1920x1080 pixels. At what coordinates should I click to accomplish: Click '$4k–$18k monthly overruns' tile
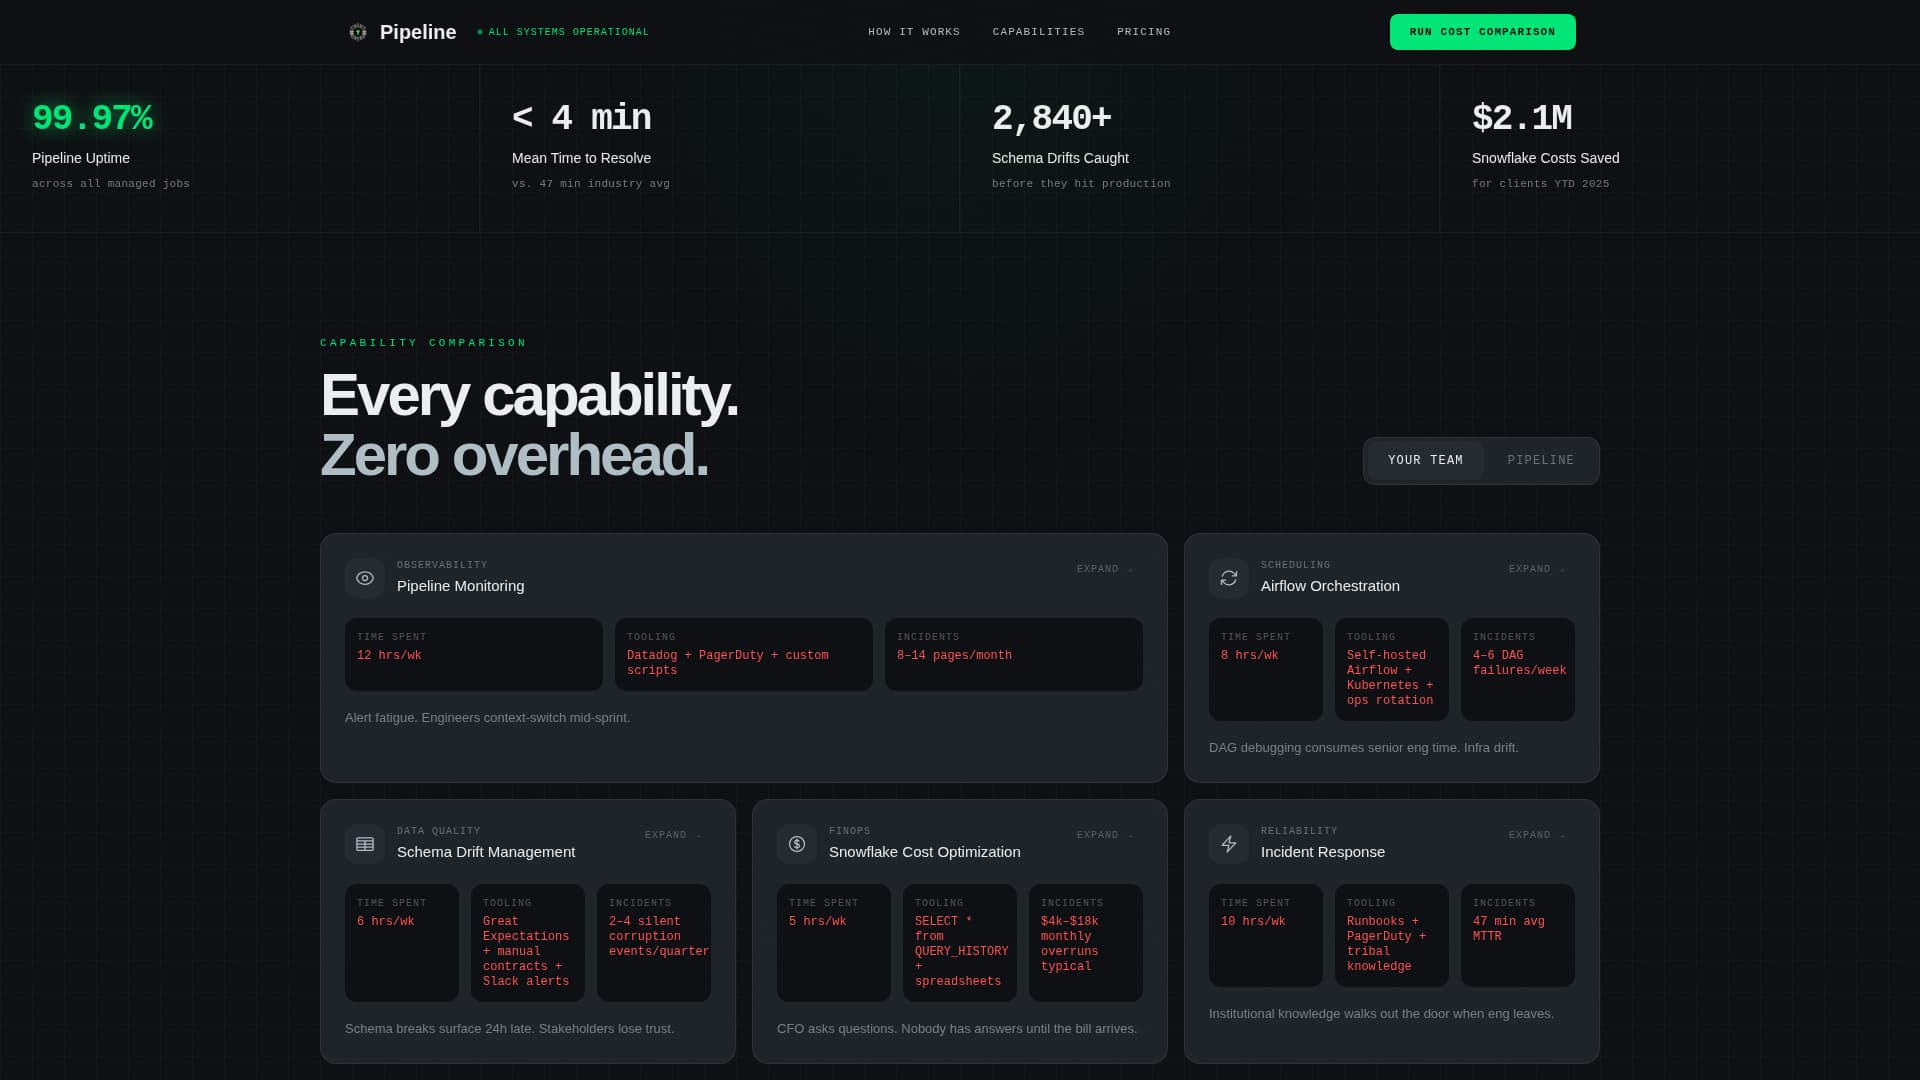pyautogui.click(x=1086, y=943)
